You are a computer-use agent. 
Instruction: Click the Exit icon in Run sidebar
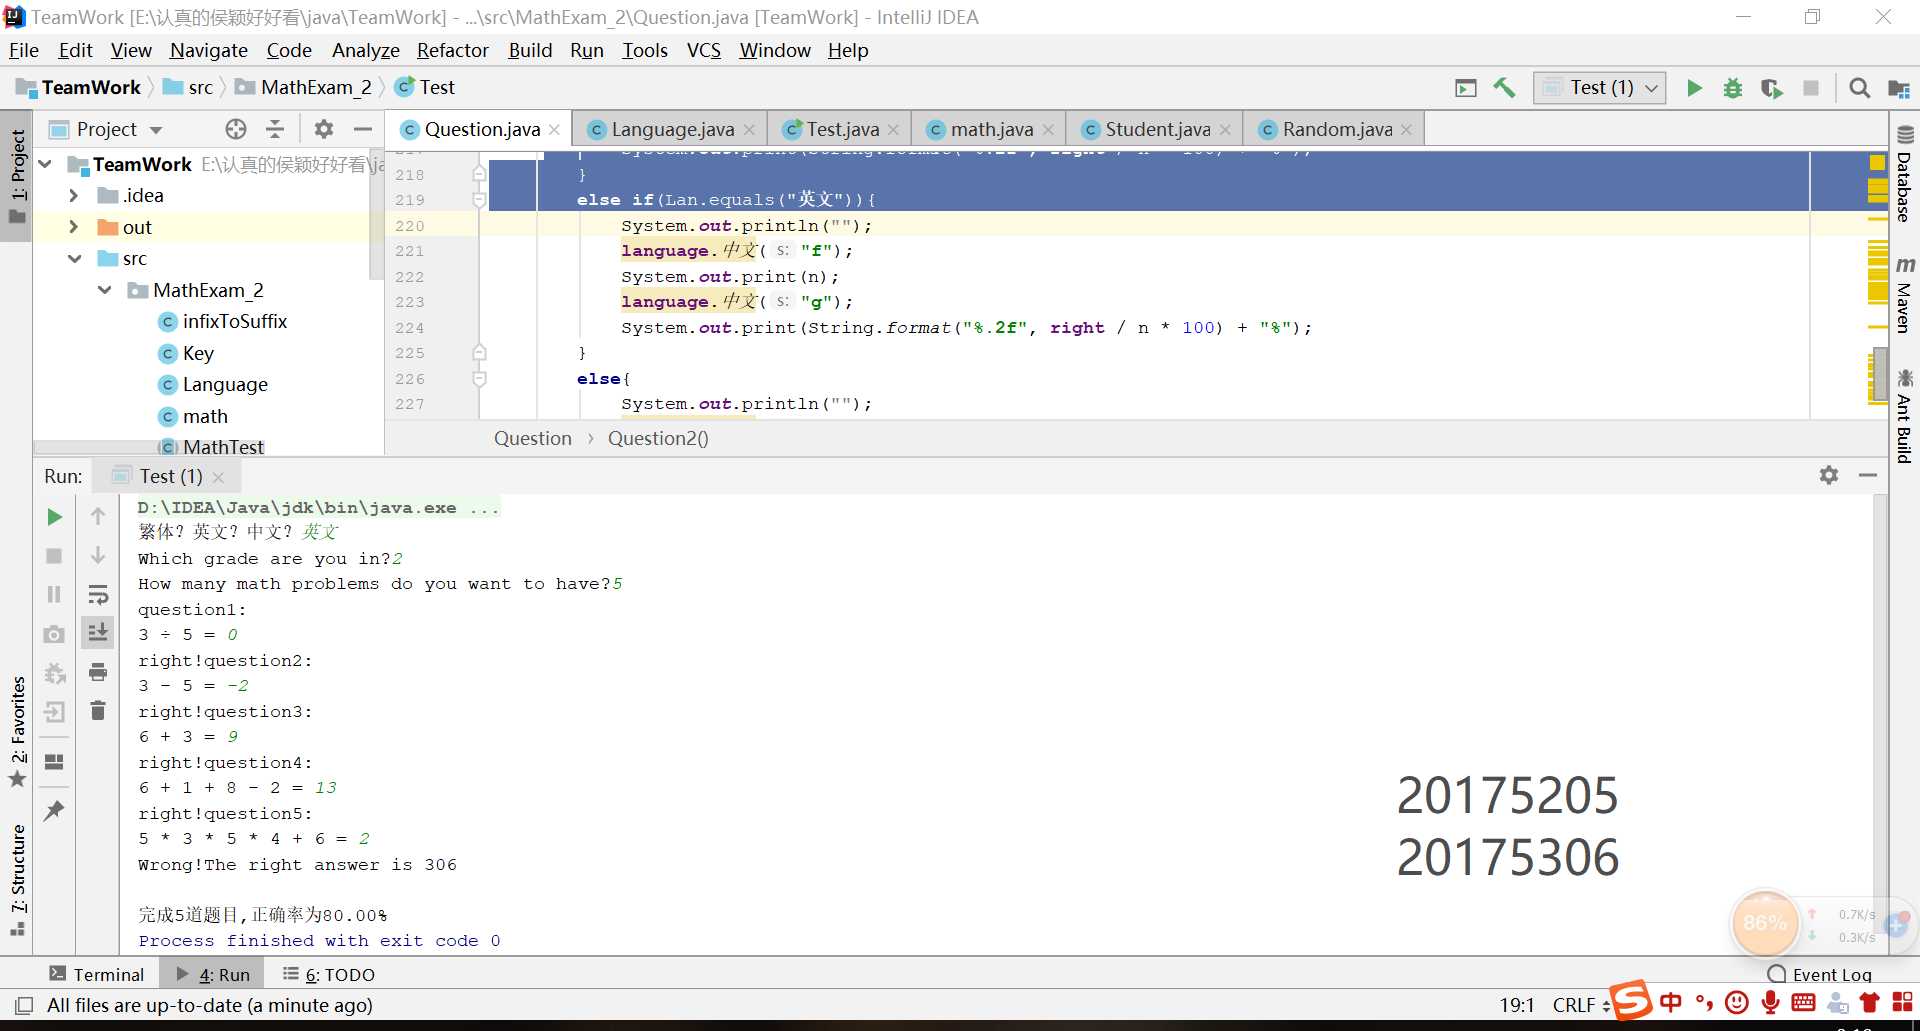pos(55,712)
